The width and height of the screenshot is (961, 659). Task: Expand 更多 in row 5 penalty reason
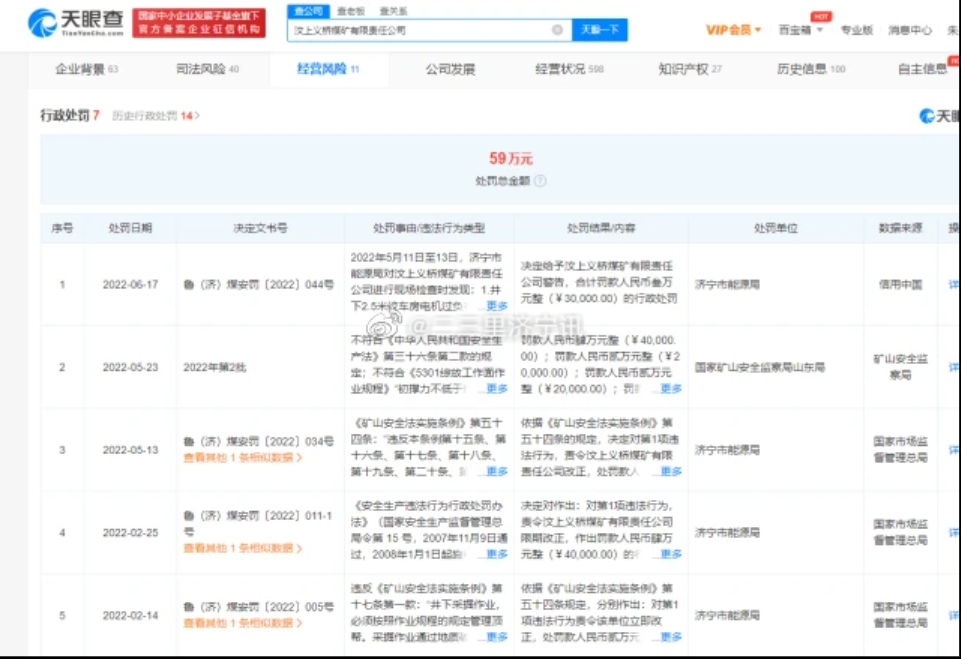(496, 636)
